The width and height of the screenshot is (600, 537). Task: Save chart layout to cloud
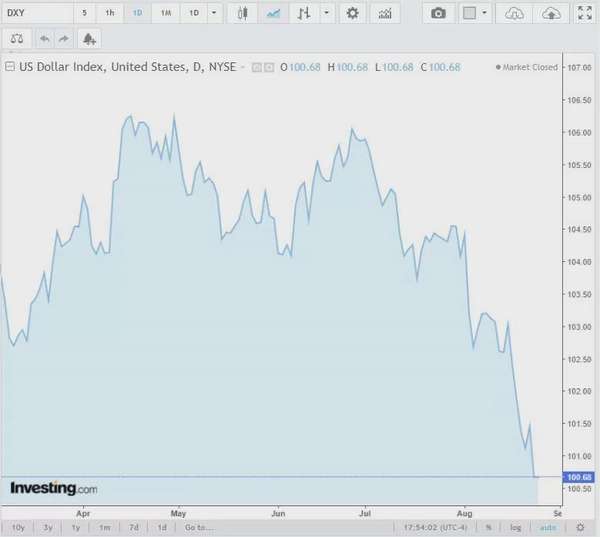click(551, 13)
